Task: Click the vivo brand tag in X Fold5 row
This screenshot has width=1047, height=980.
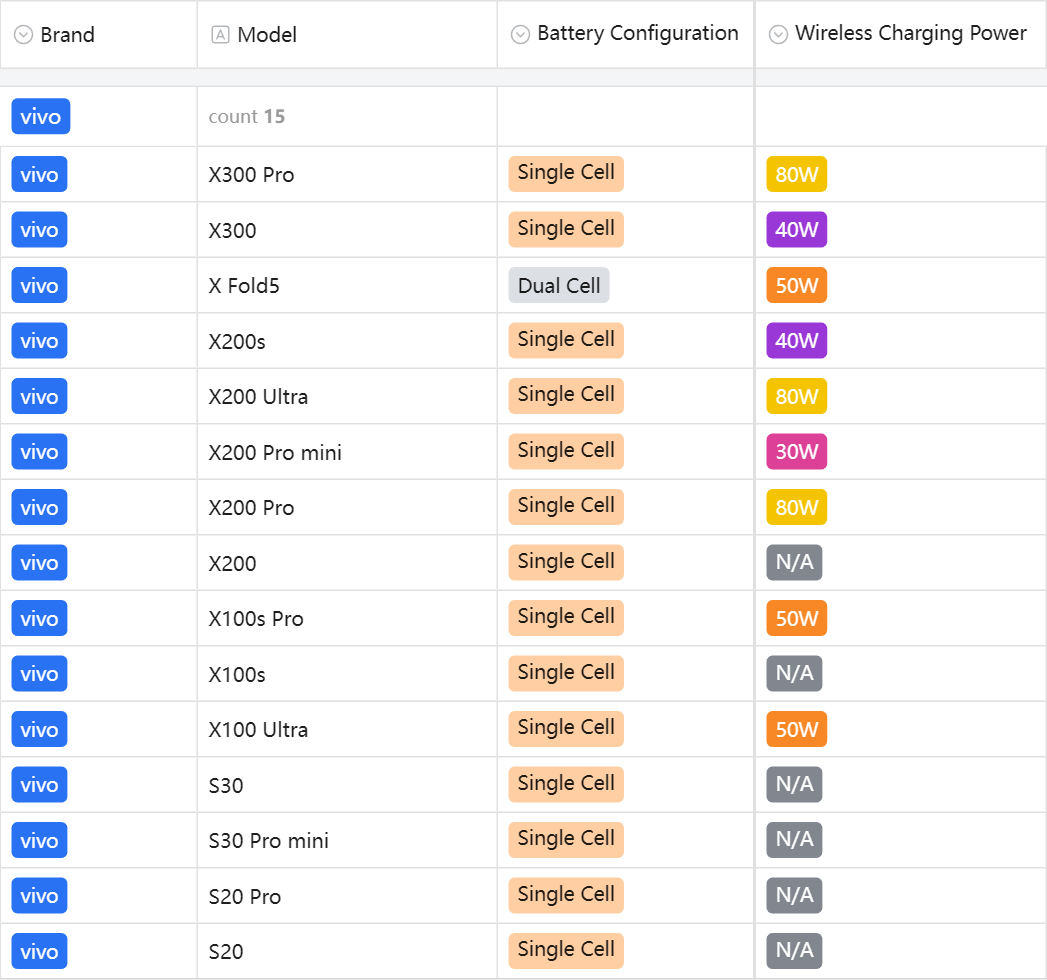Action: [39, 285]
